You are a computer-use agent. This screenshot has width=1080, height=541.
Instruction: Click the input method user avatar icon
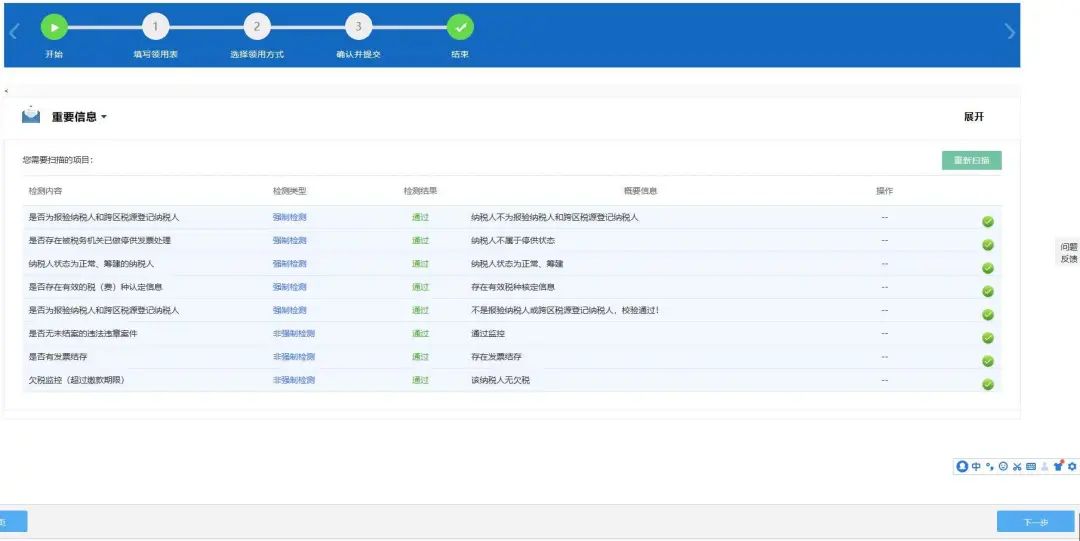[x=962, y=467]
